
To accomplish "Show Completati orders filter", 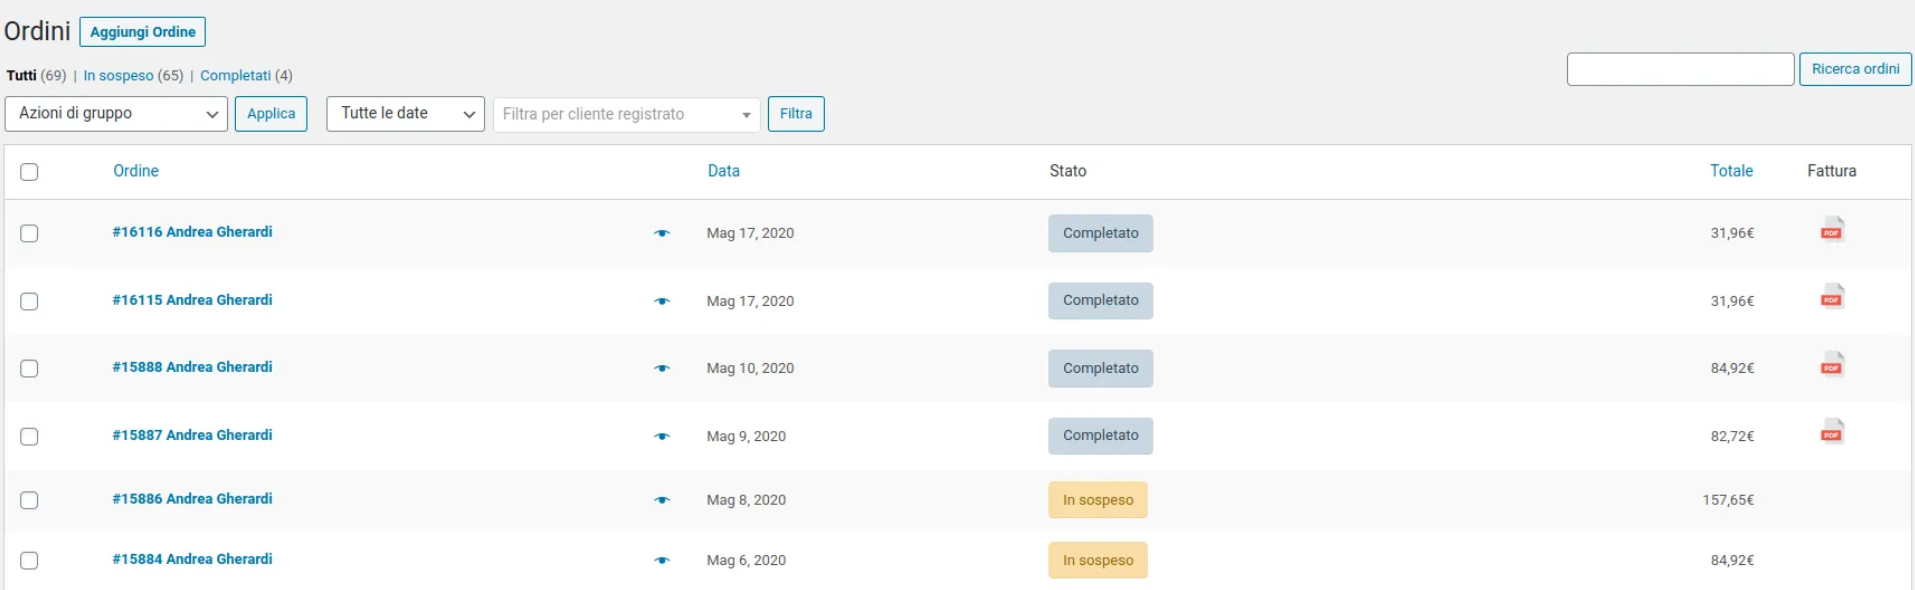I will point(235,76).
